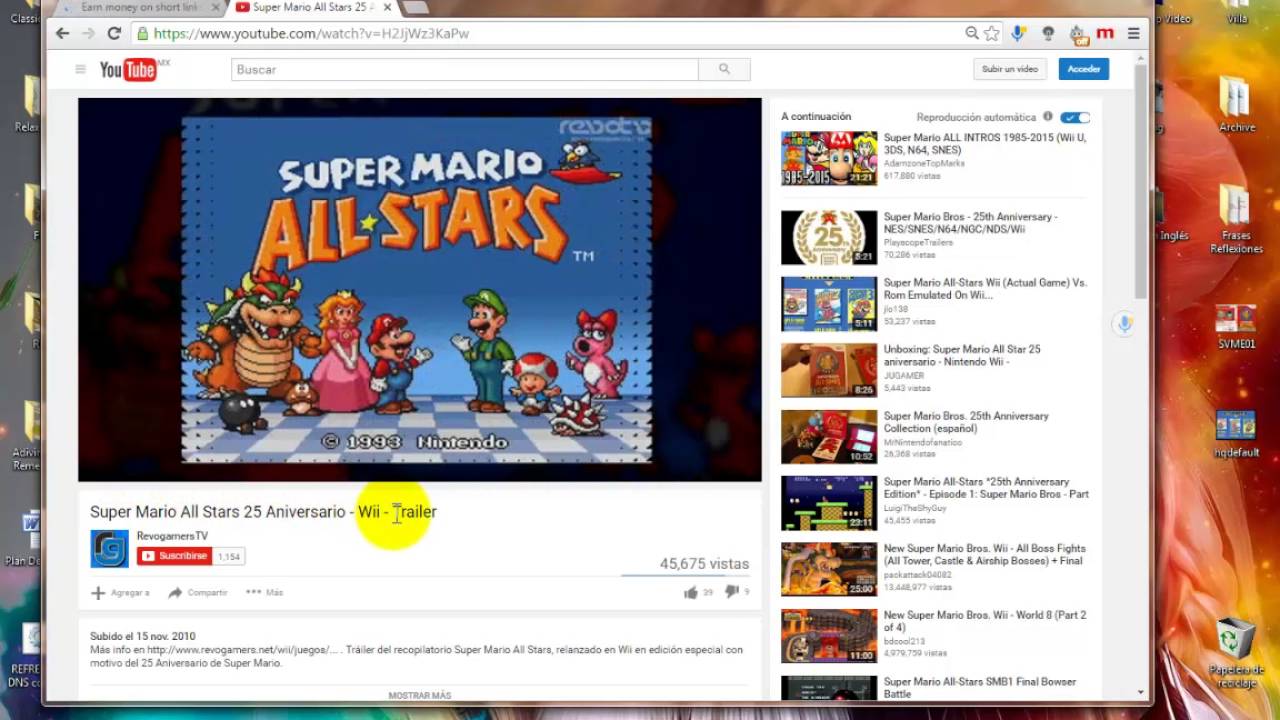Select the SVME01 desktop file
This screenshot has width=1280, height=720.
tap(1236, 326)
